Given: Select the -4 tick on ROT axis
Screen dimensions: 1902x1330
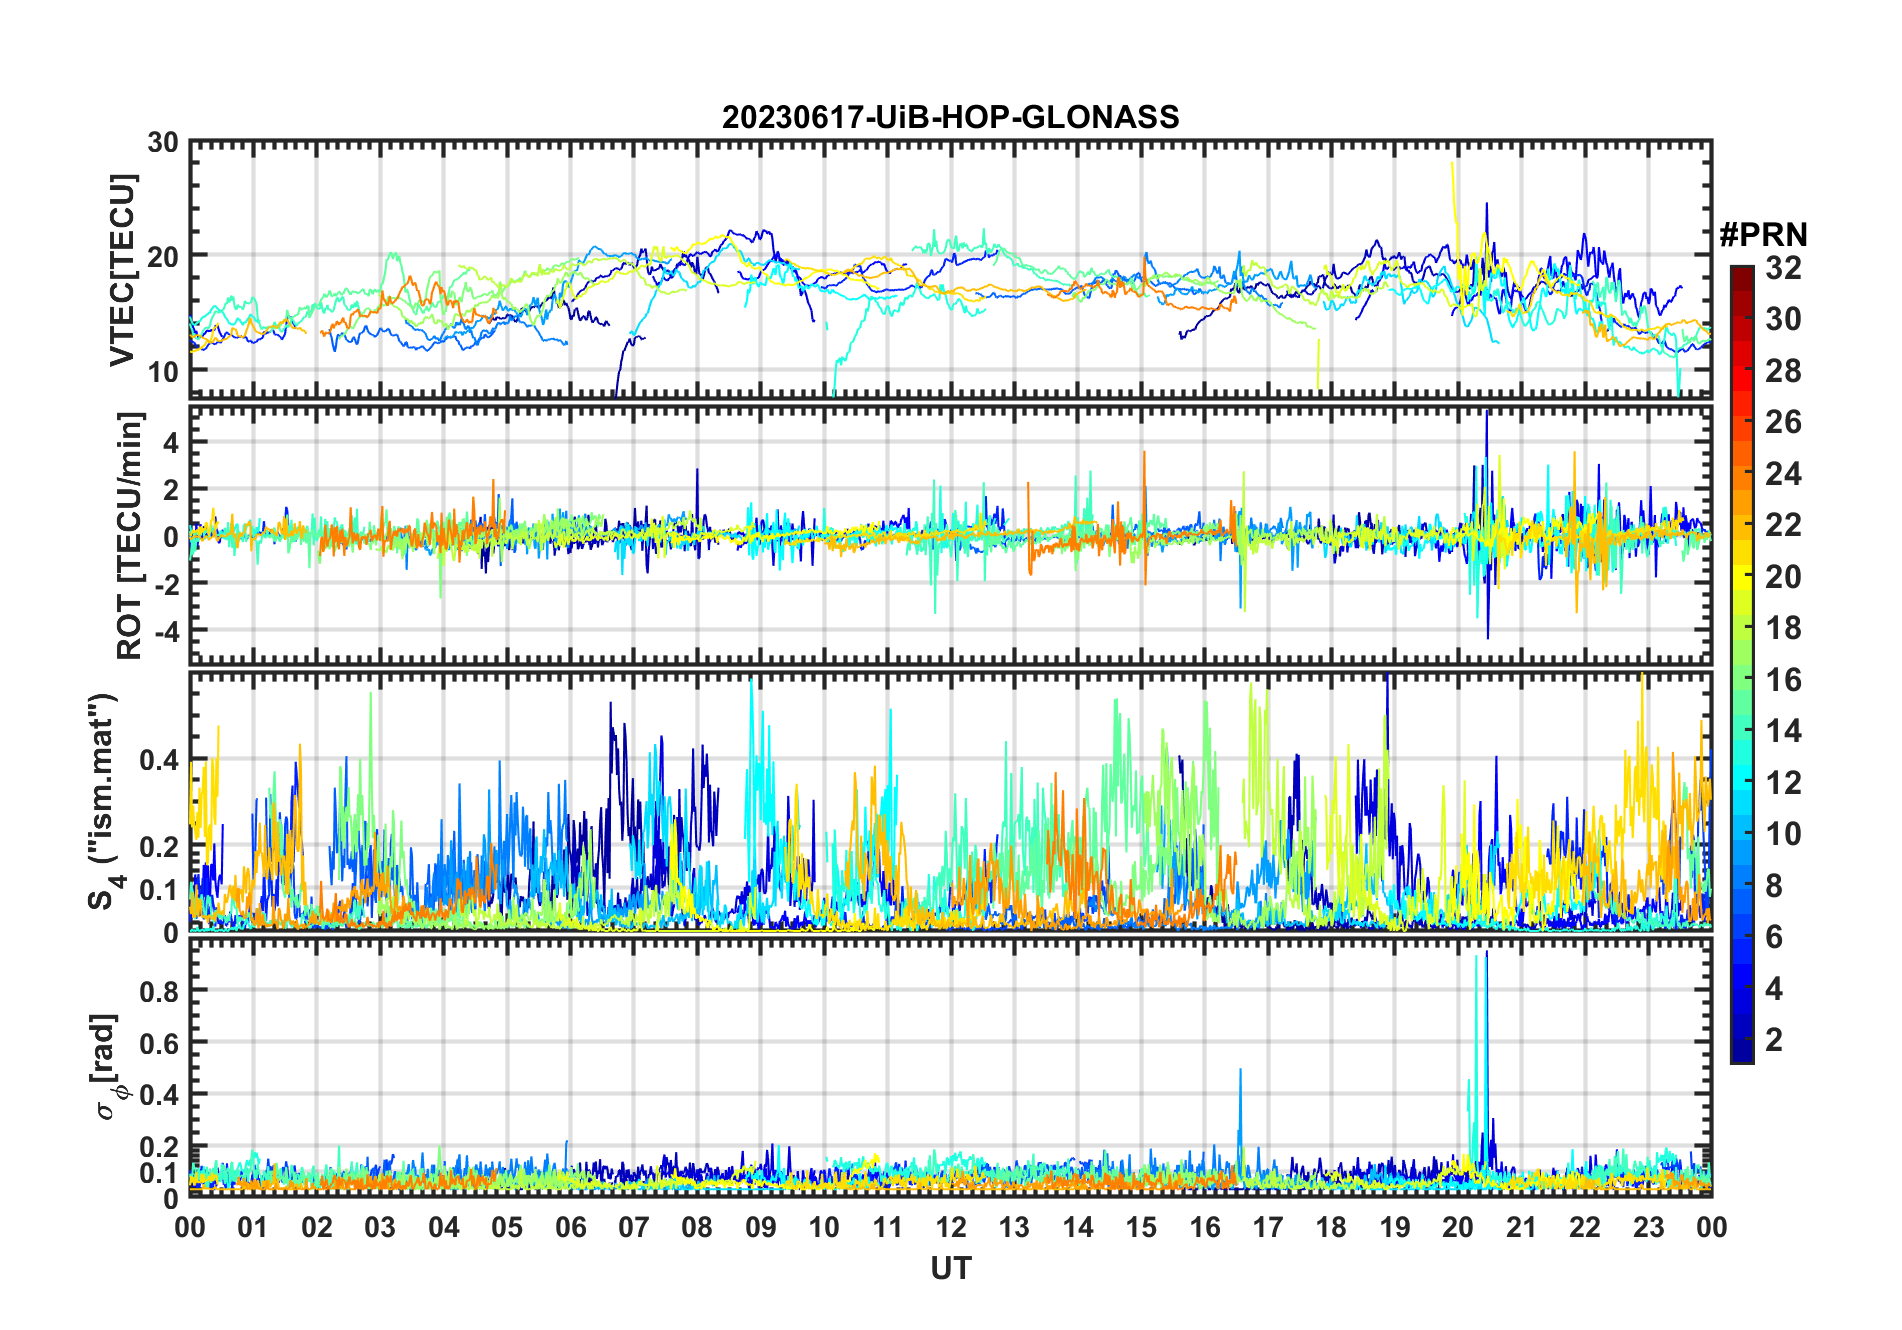Looking at the screenshot, I should [x=166, y=631].
